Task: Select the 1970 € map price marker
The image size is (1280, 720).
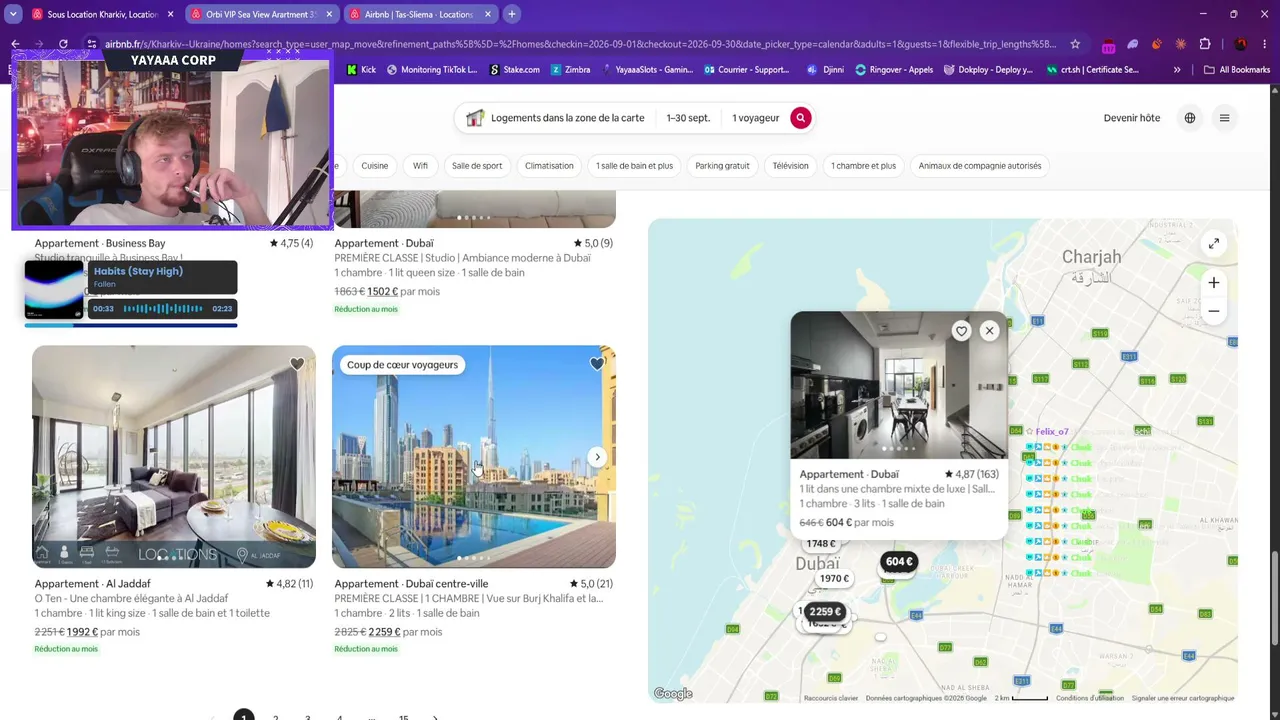Action: 834,579
